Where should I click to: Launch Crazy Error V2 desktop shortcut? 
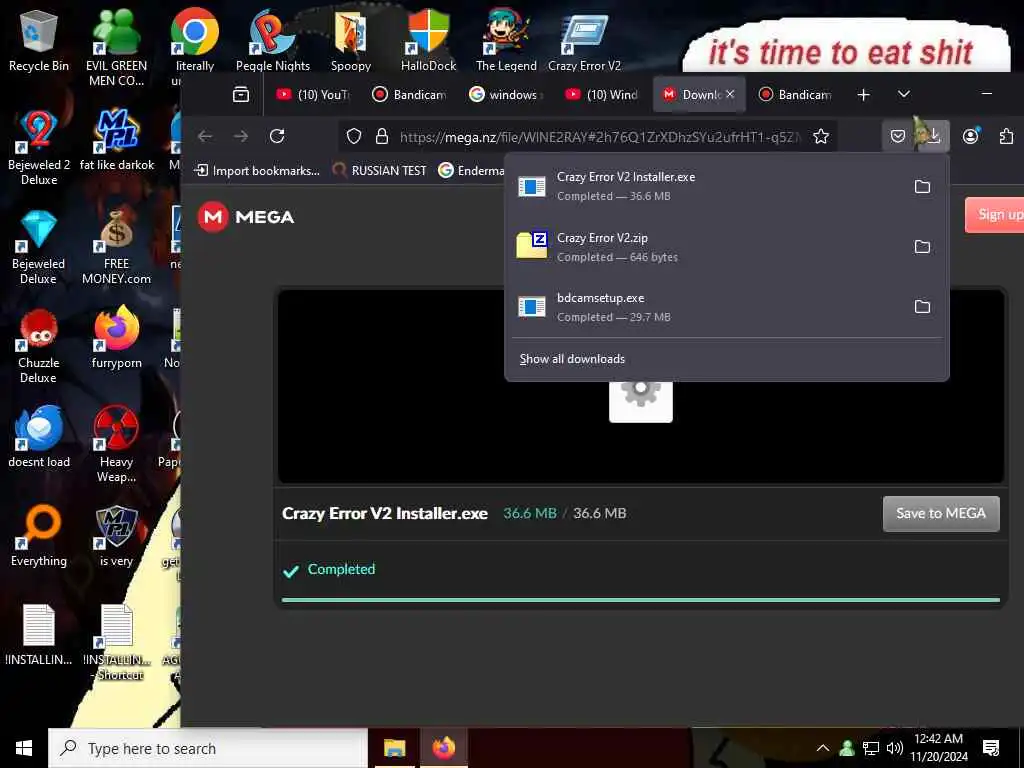[x=584, y=40]
